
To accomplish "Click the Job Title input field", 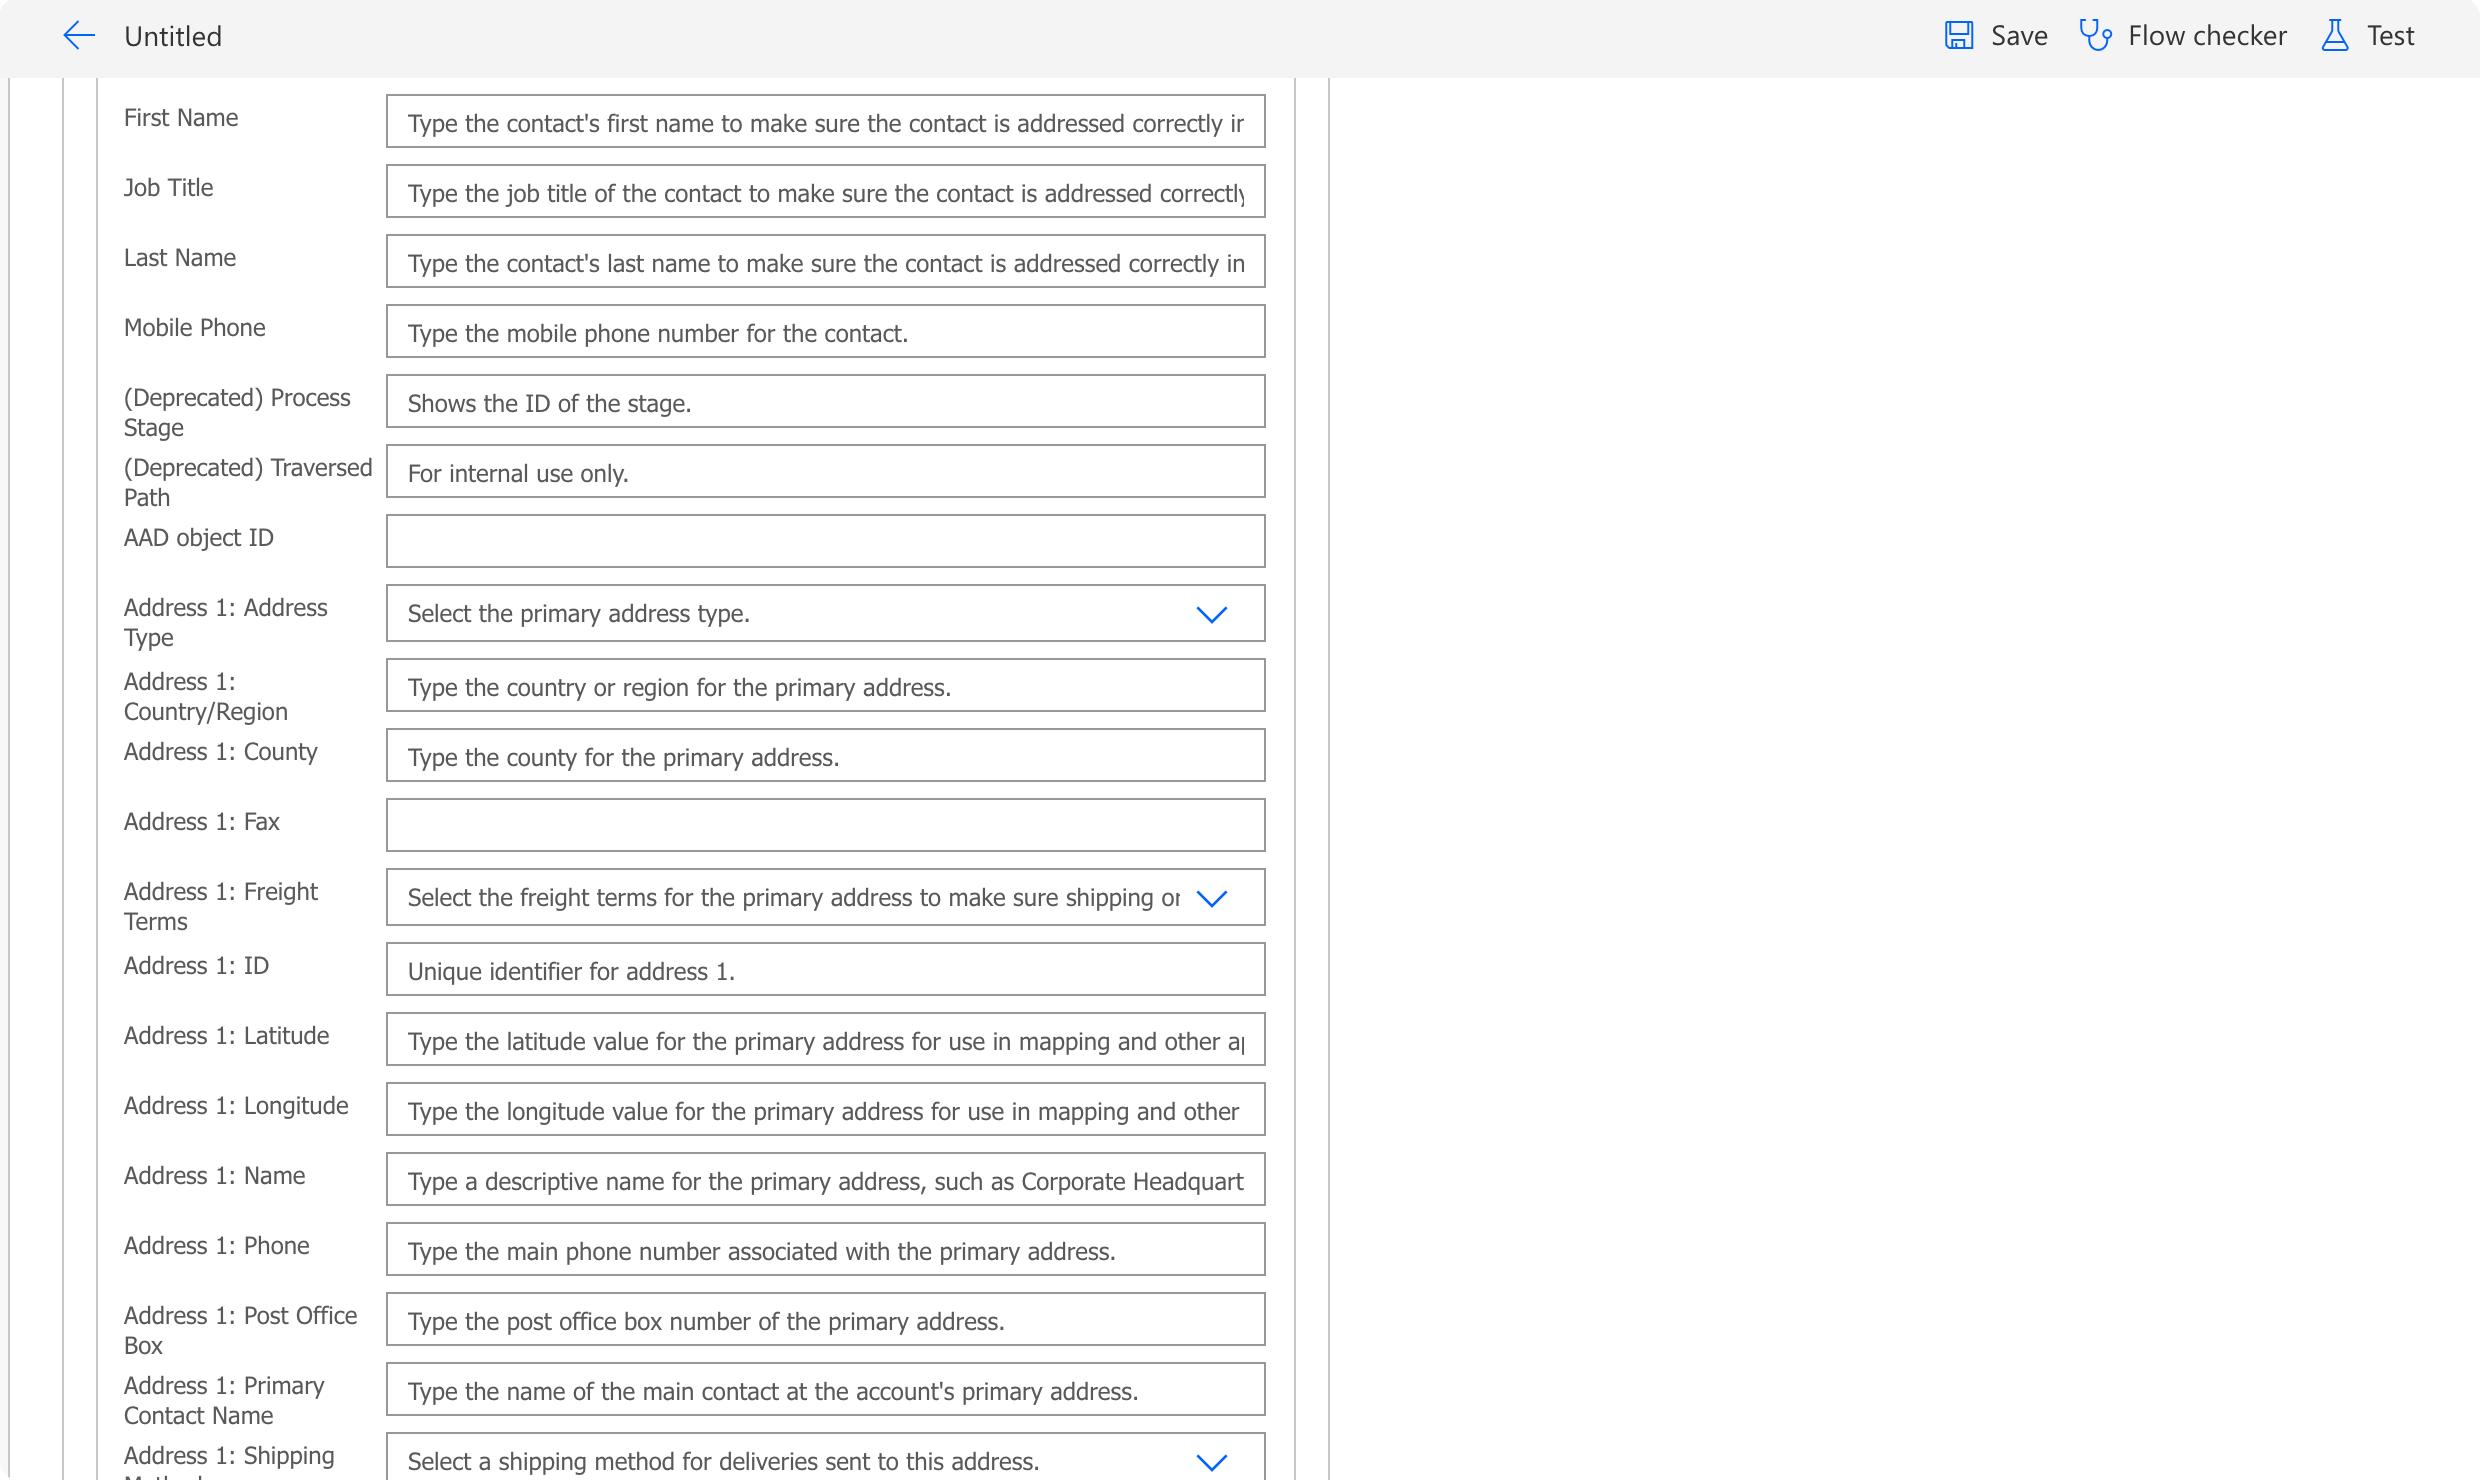I will point(824,192).
